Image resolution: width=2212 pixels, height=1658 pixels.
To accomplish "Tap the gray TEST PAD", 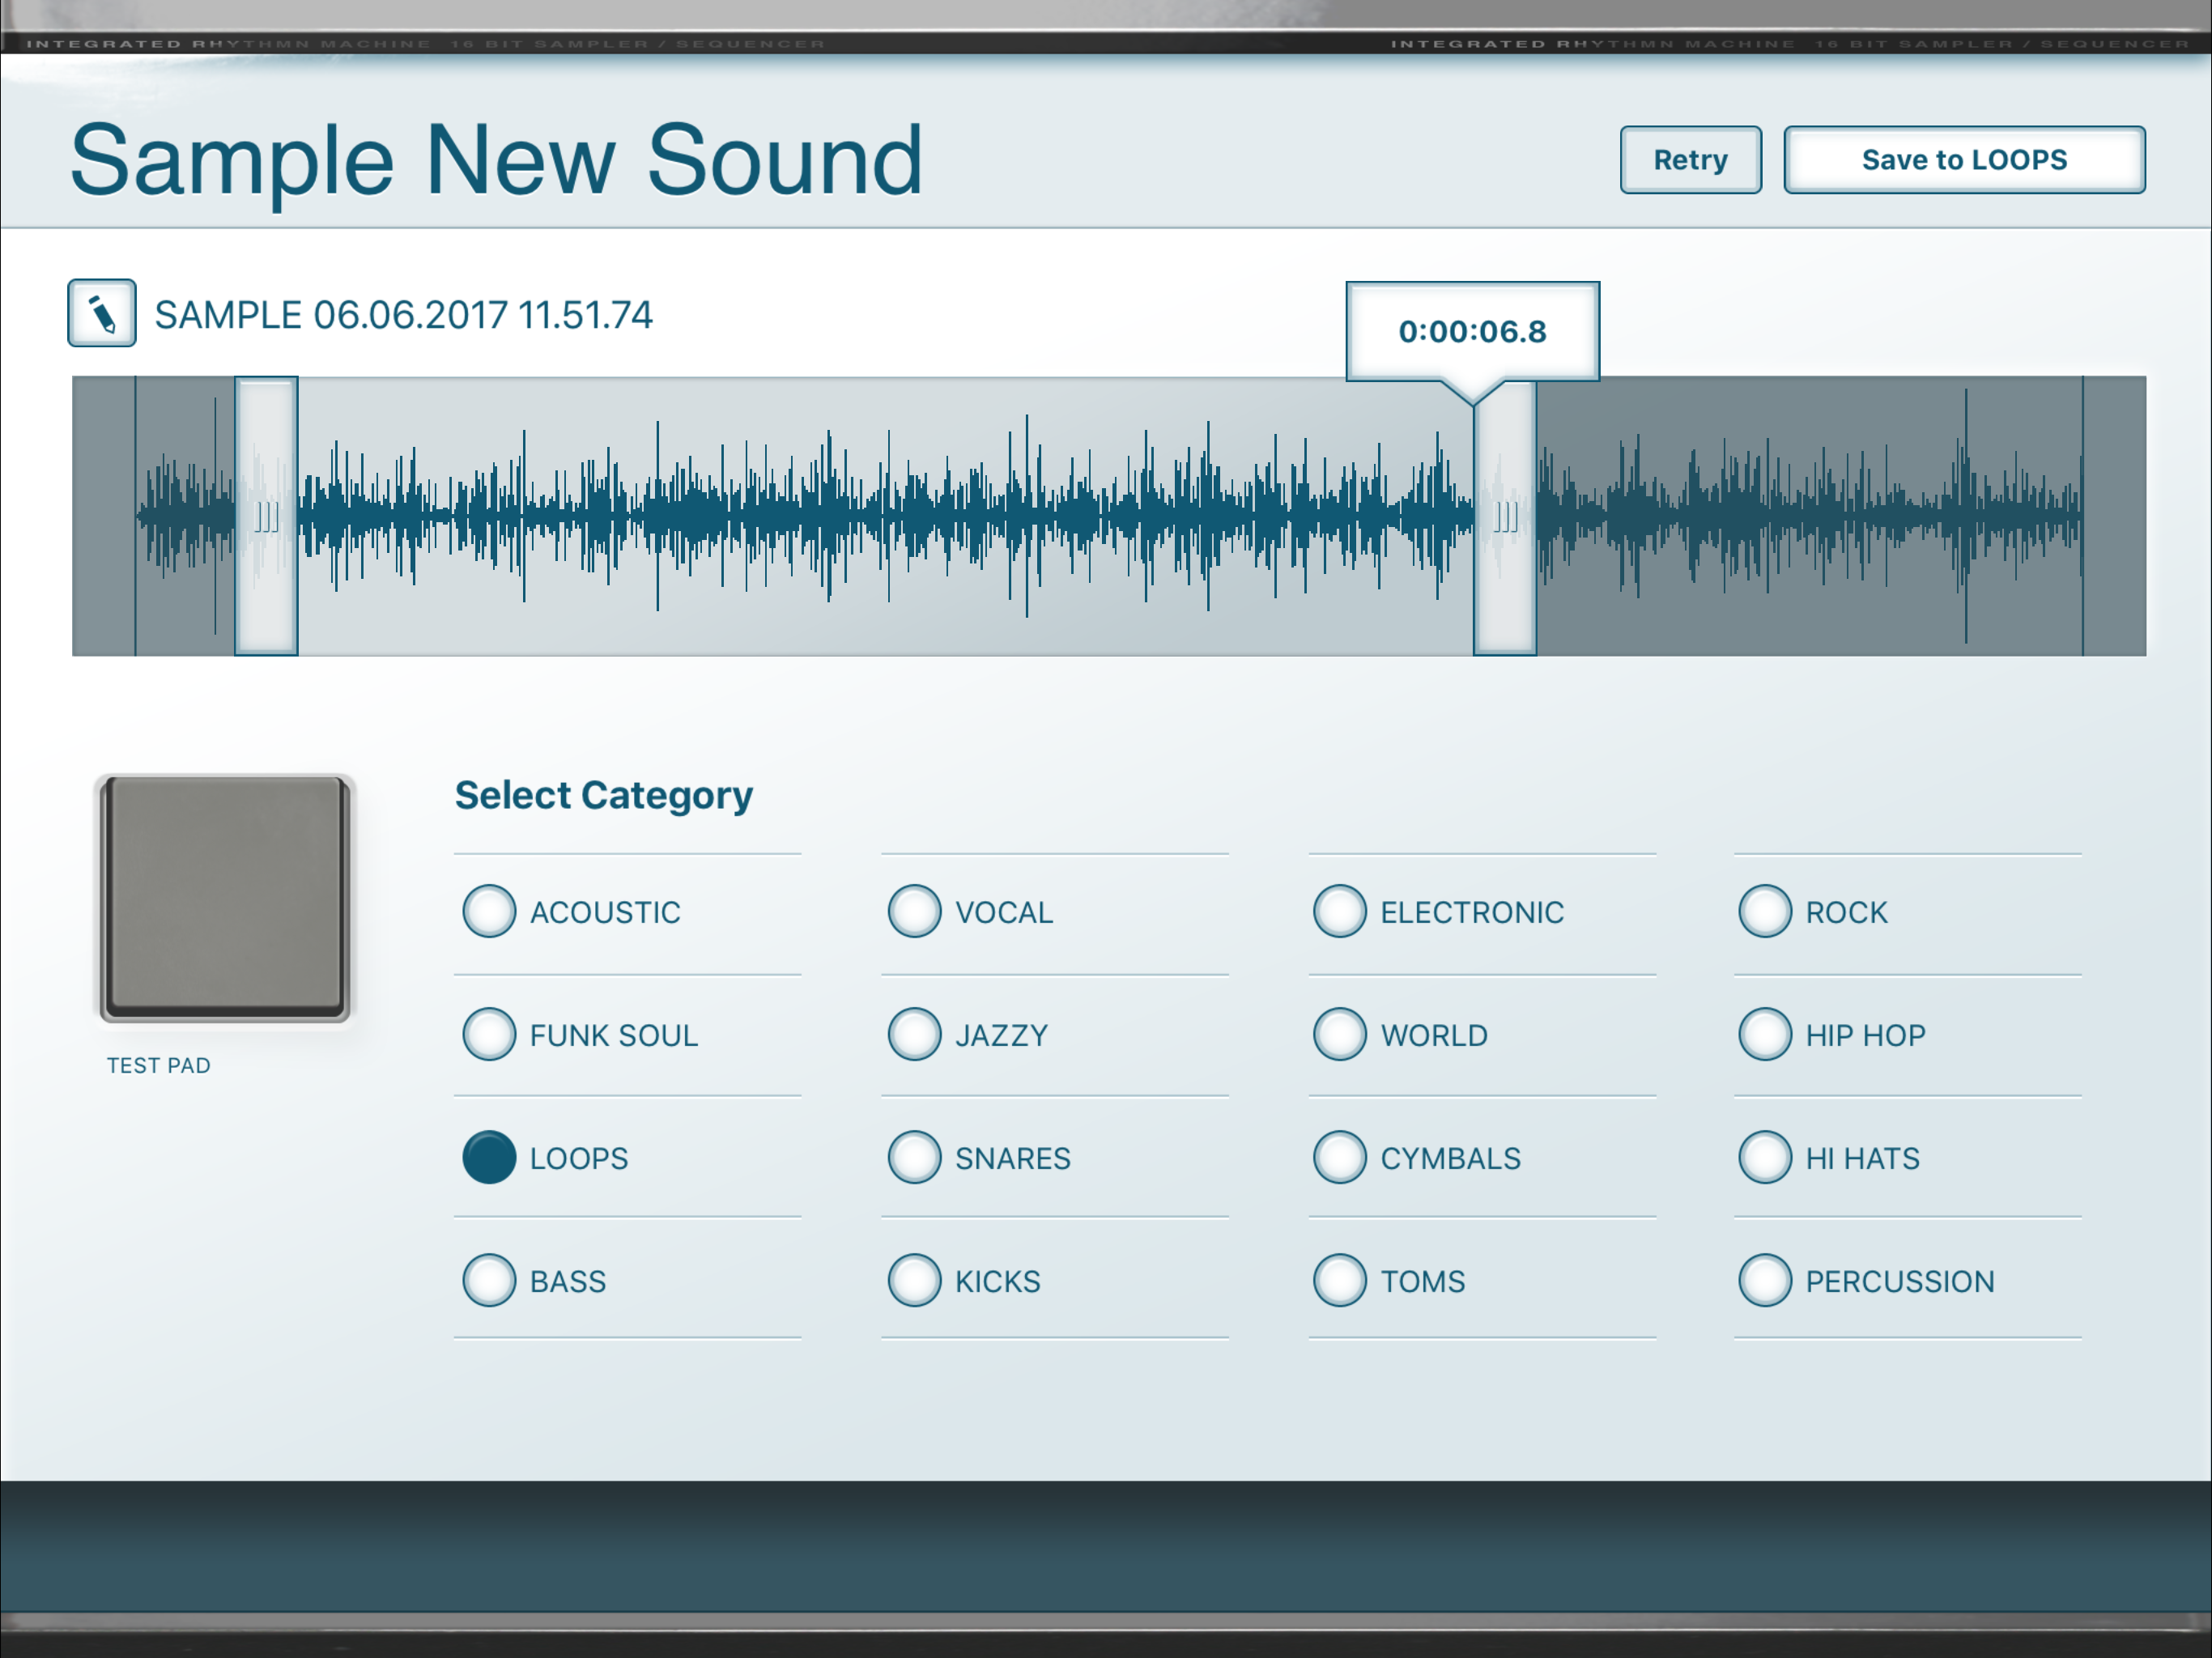I will coord(225,898).
